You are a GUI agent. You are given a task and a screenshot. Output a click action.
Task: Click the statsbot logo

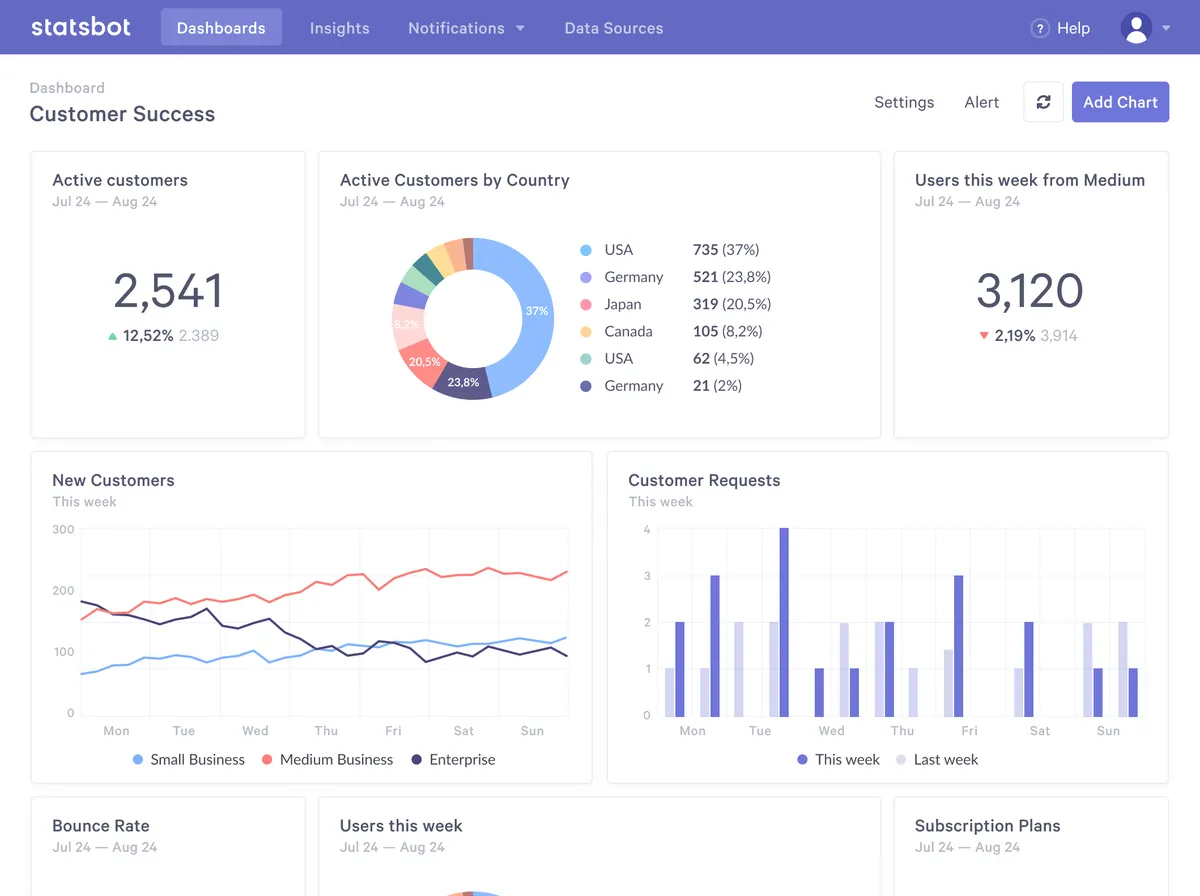point(80,27)
